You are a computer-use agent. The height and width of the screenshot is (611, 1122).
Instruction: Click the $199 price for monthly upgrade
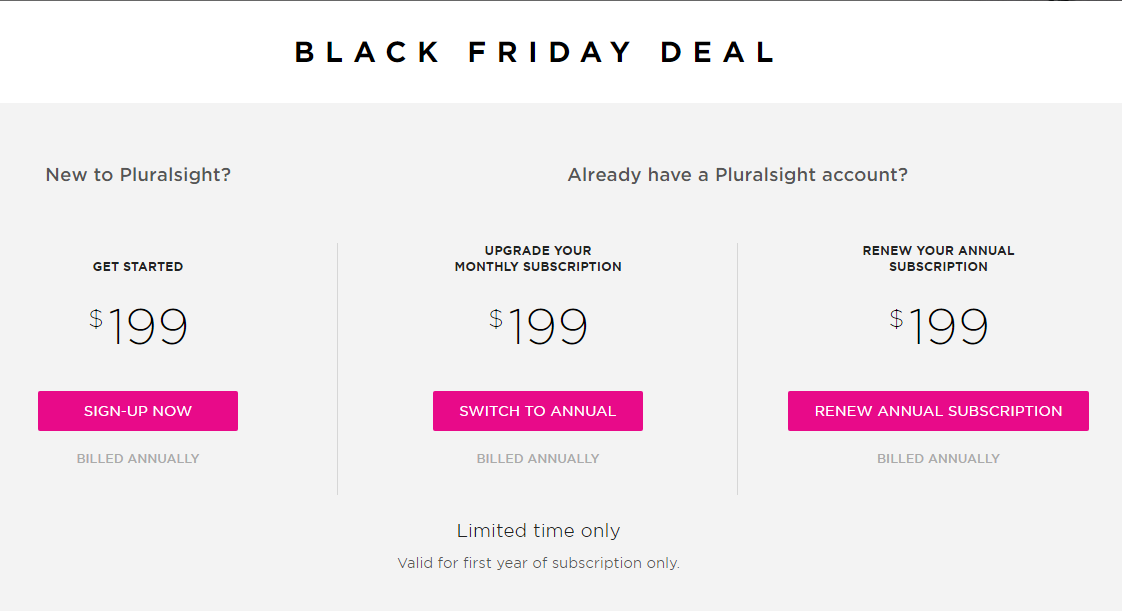pyautogui.click(x=538, y=326)
